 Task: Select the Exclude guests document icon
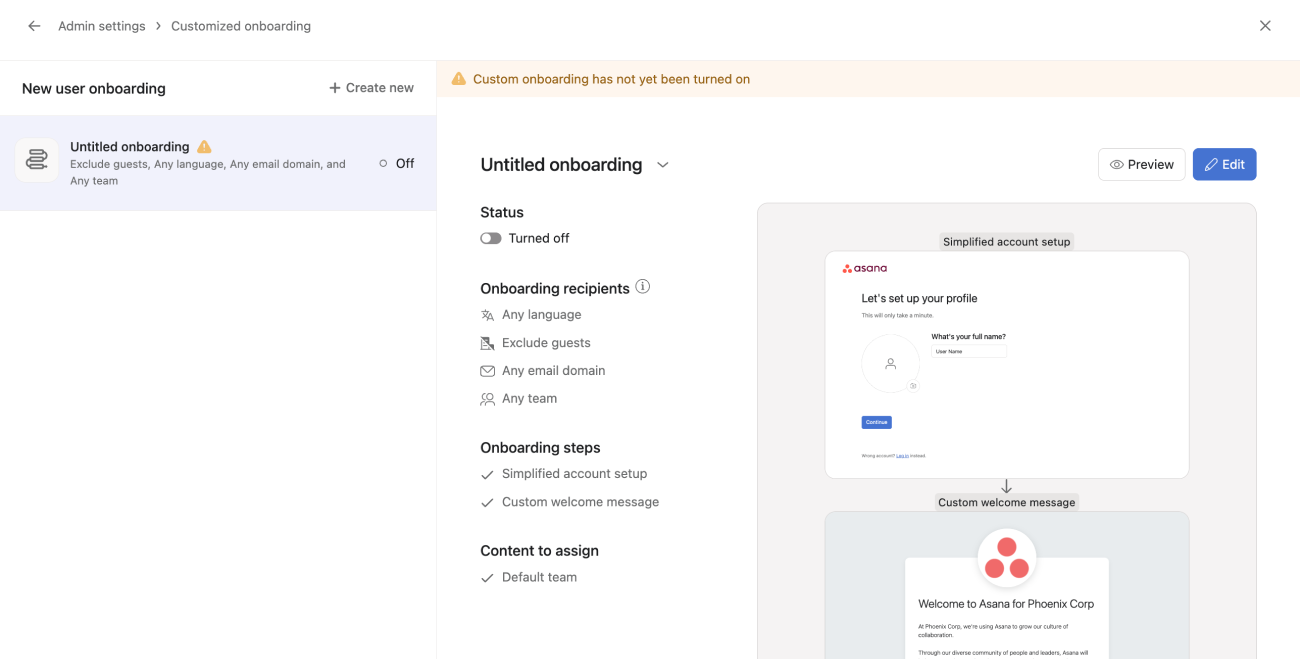click(487, 342)
